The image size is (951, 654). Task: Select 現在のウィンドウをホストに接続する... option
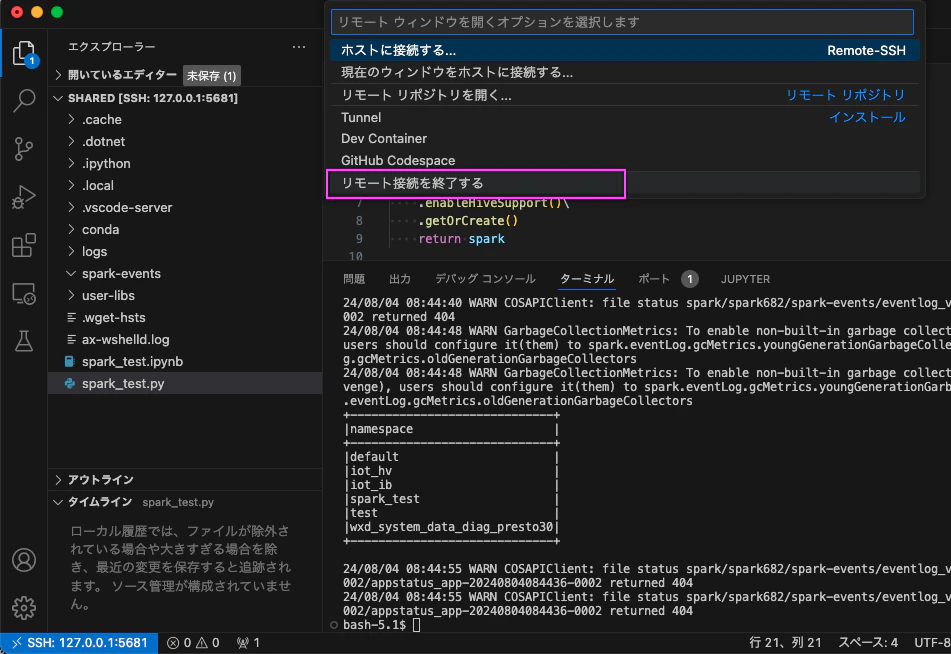[x=625, y=72]
